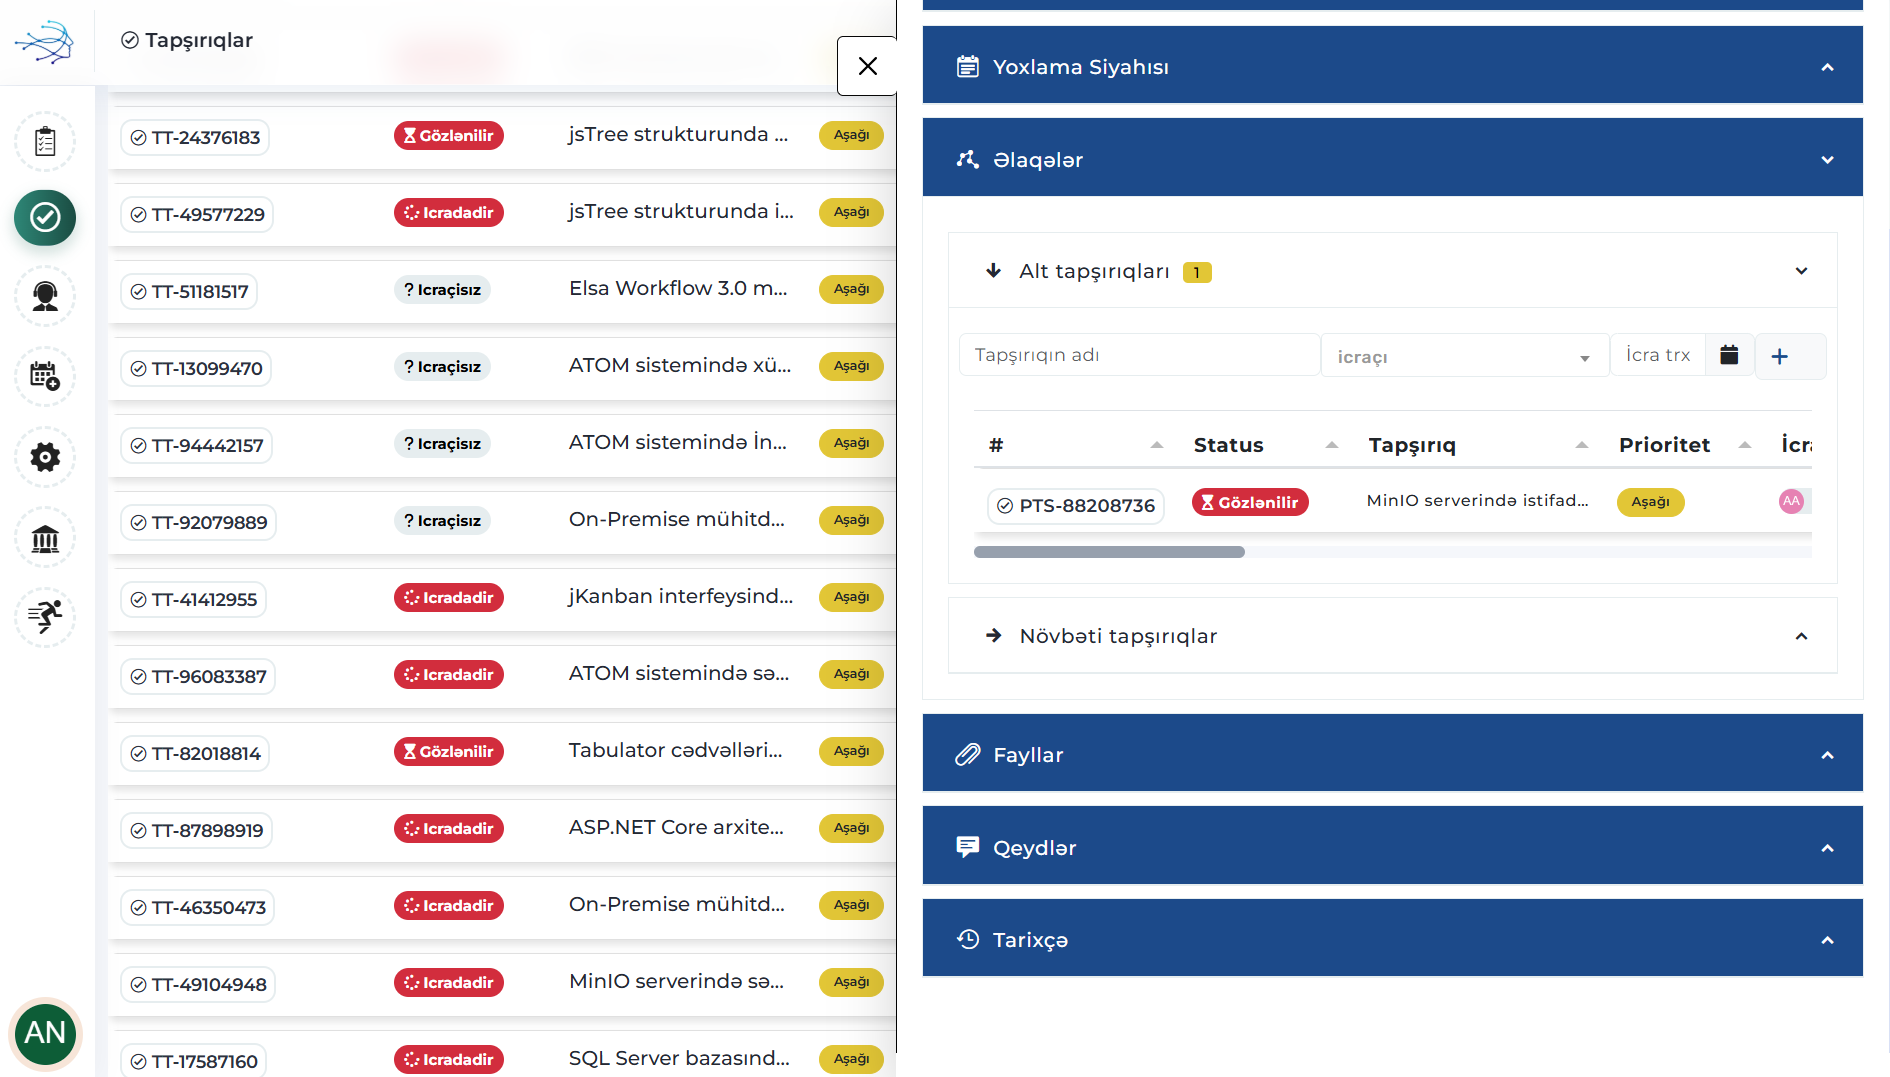Sort subtasks by Tapşırıq column
This screenshot has width=1890, height=1077.
click(x=1581, y=445)
